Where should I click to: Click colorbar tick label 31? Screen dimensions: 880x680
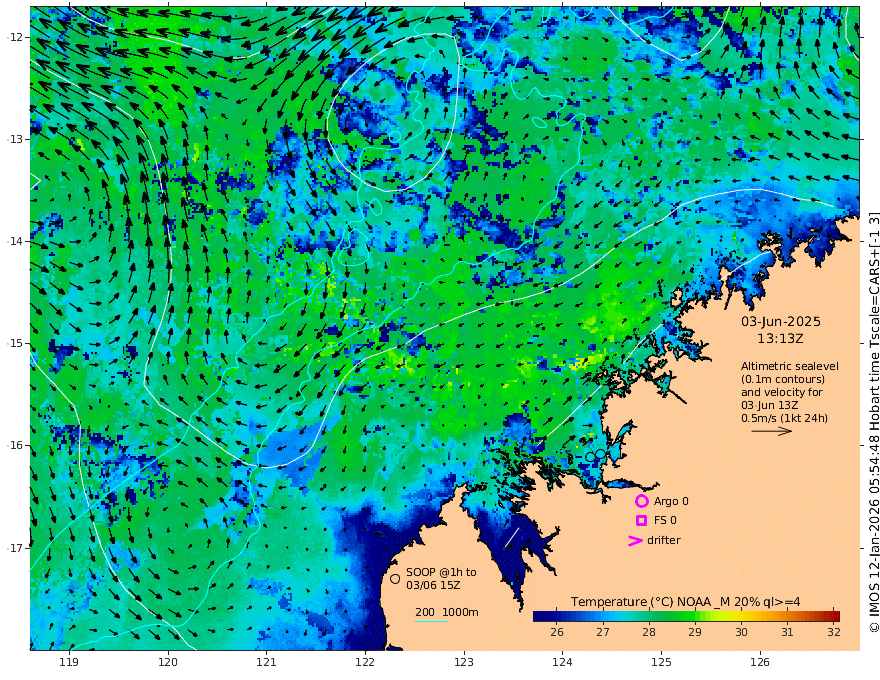[787, 632]
